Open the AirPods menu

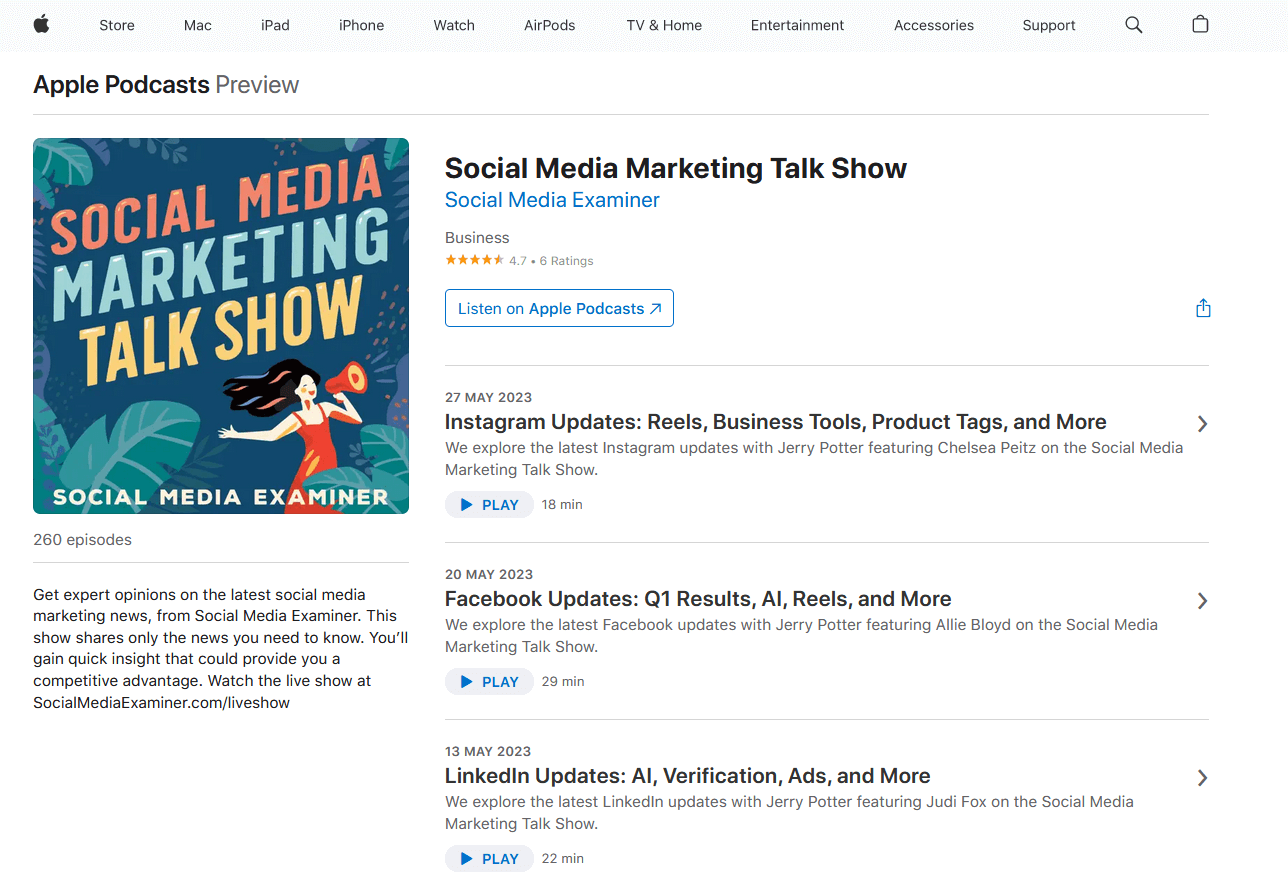550,26
